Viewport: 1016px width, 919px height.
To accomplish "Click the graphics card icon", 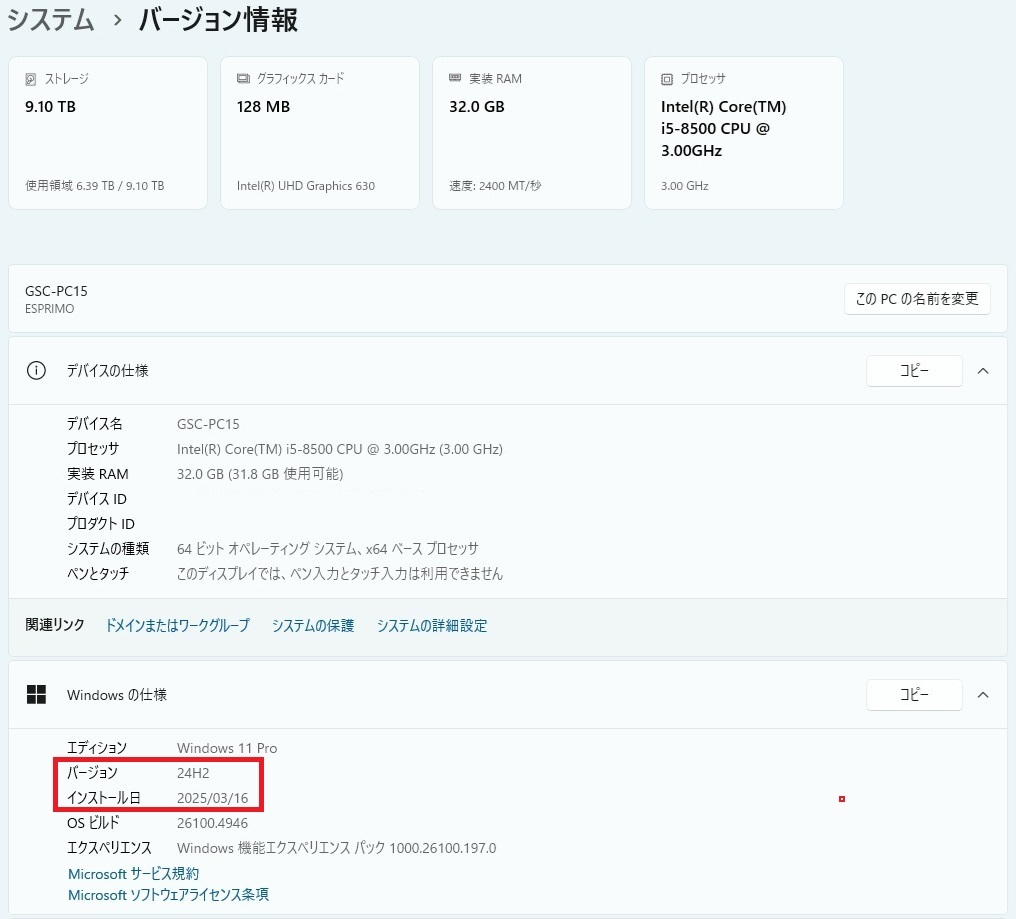I will [x=243, y=79].
